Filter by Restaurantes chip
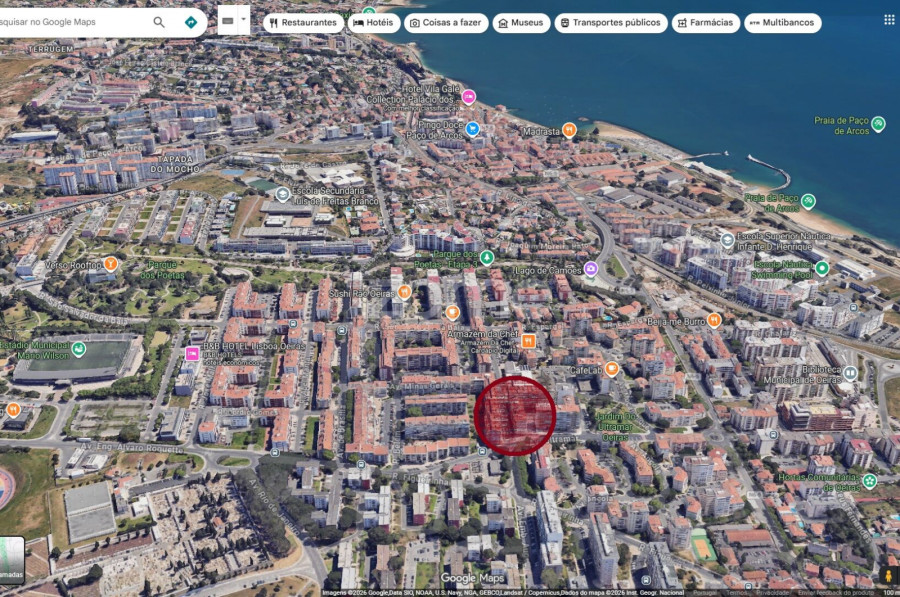The width and height of the screenshot is (900, 597). coord(303,23)
